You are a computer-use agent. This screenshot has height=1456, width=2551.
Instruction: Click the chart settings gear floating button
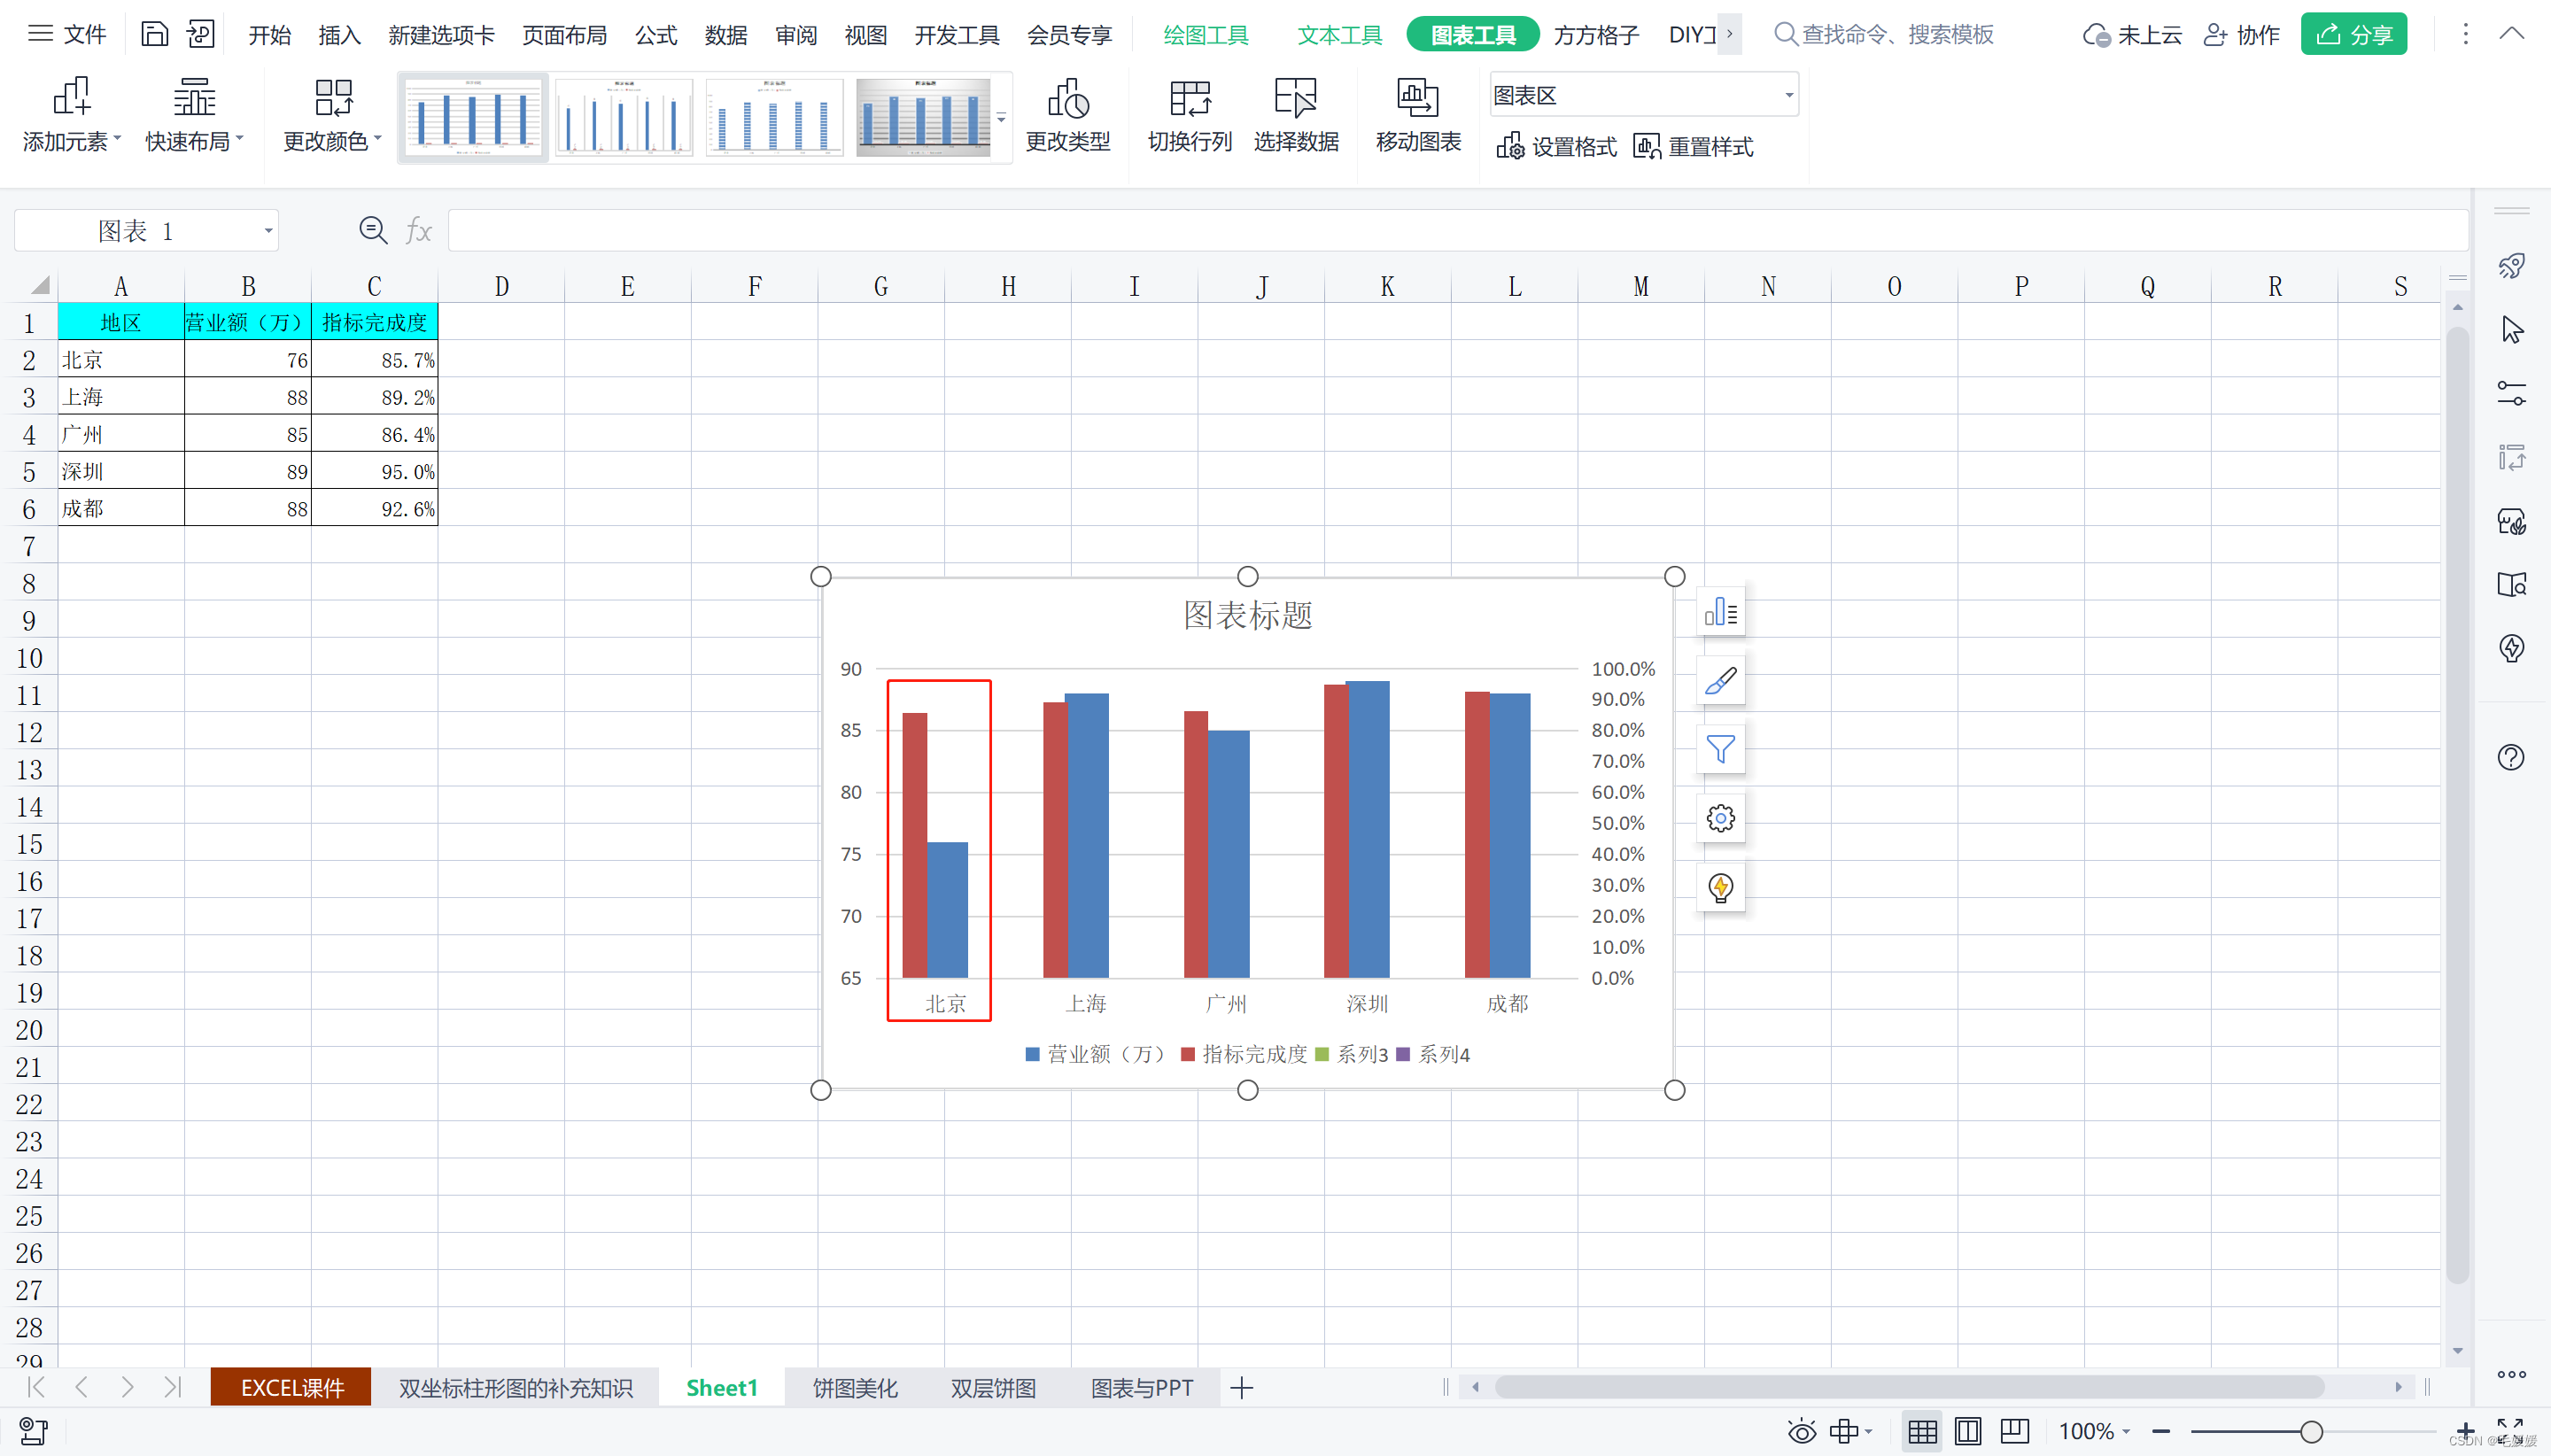[1720, 819]
